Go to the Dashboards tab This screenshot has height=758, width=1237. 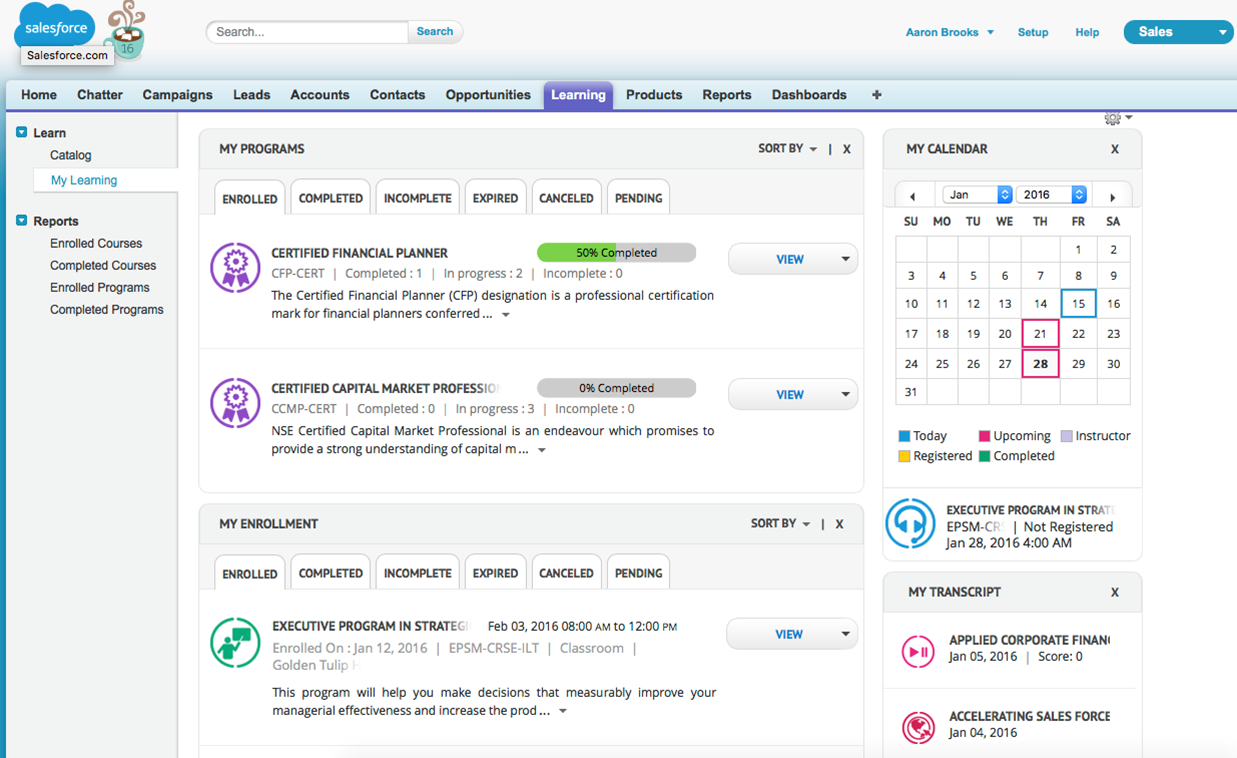809,95
